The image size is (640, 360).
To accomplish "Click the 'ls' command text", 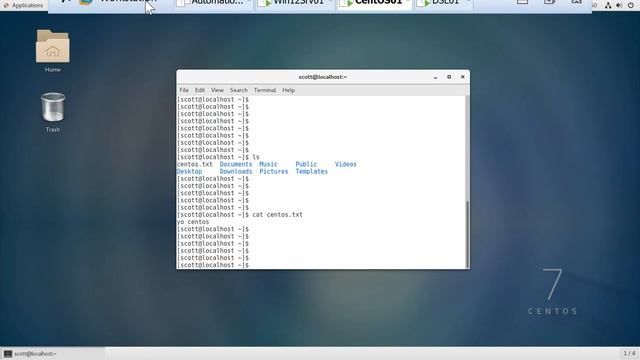I will click(x=256, y=157).
